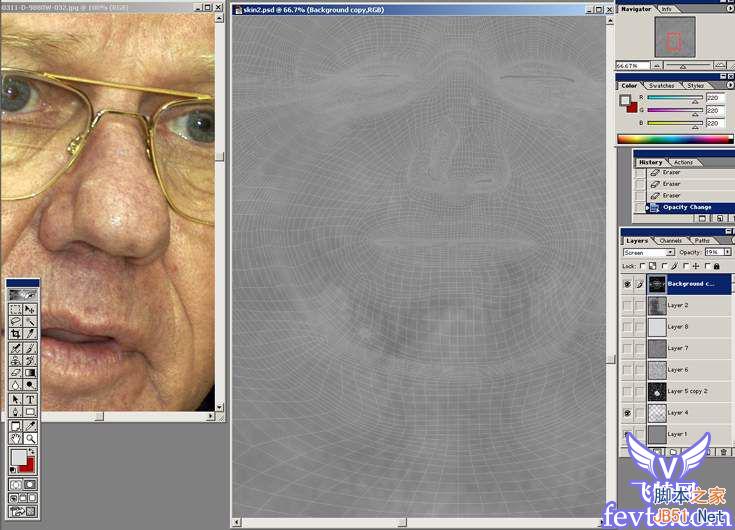
Task: Enable lock position checkbox
Action: (686, 266)
